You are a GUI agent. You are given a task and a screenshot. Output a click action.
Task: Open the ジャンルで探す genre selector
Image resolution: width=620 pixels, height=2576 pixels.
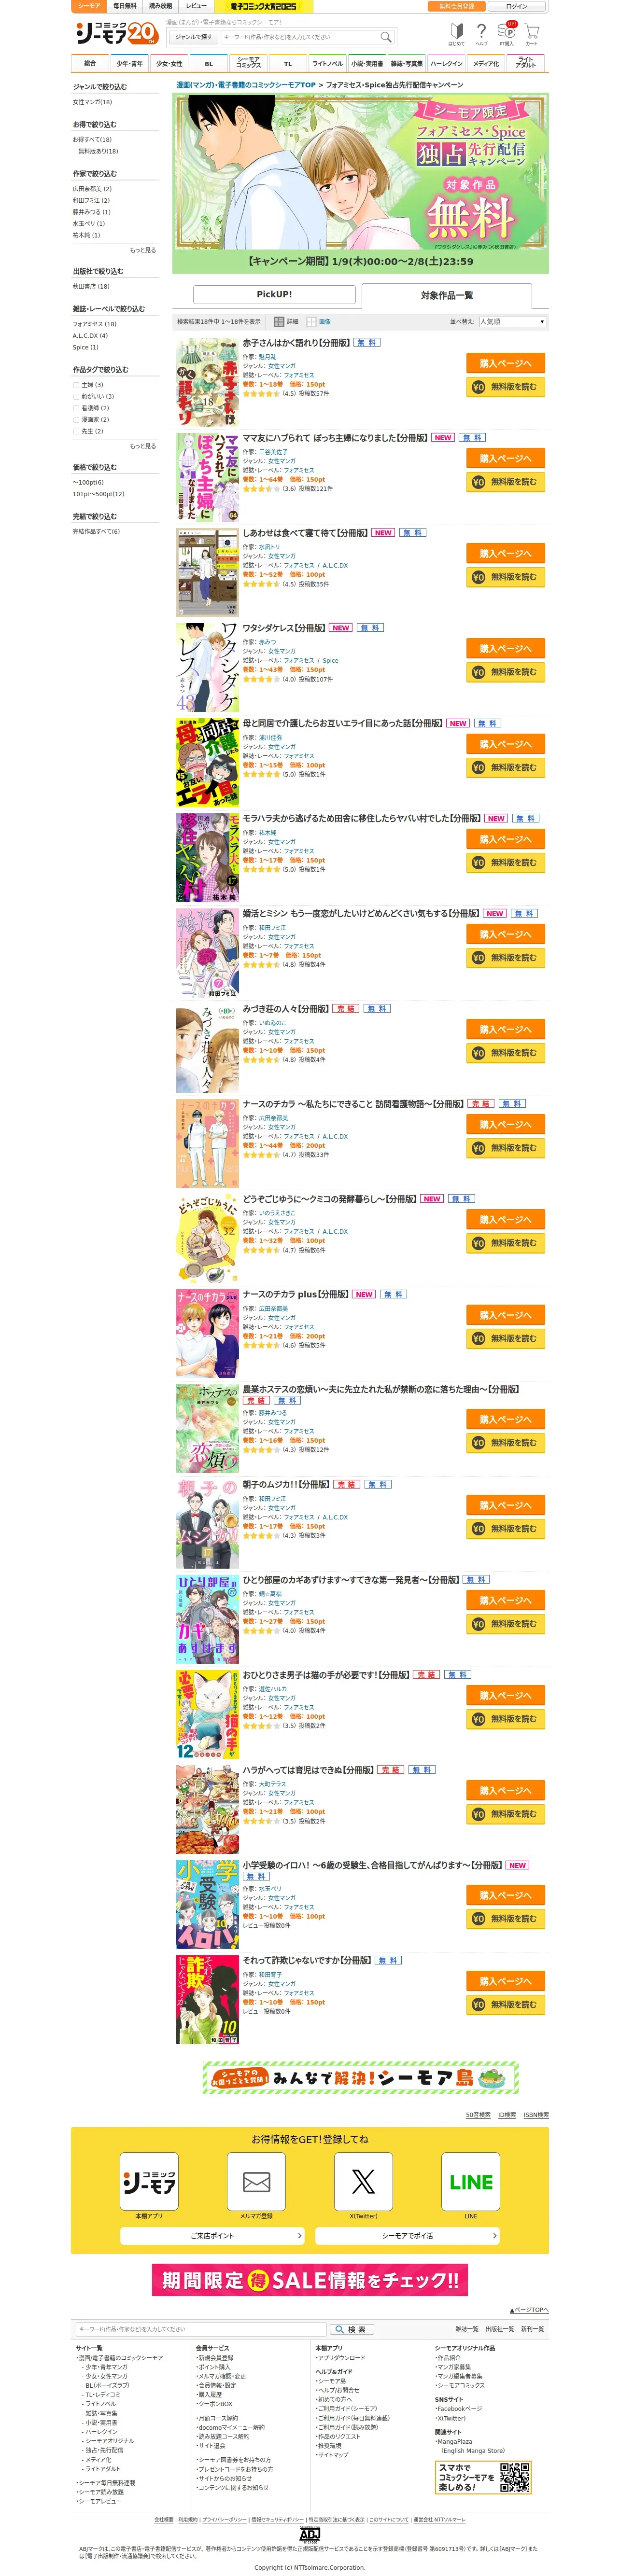(x=194, y=37)
